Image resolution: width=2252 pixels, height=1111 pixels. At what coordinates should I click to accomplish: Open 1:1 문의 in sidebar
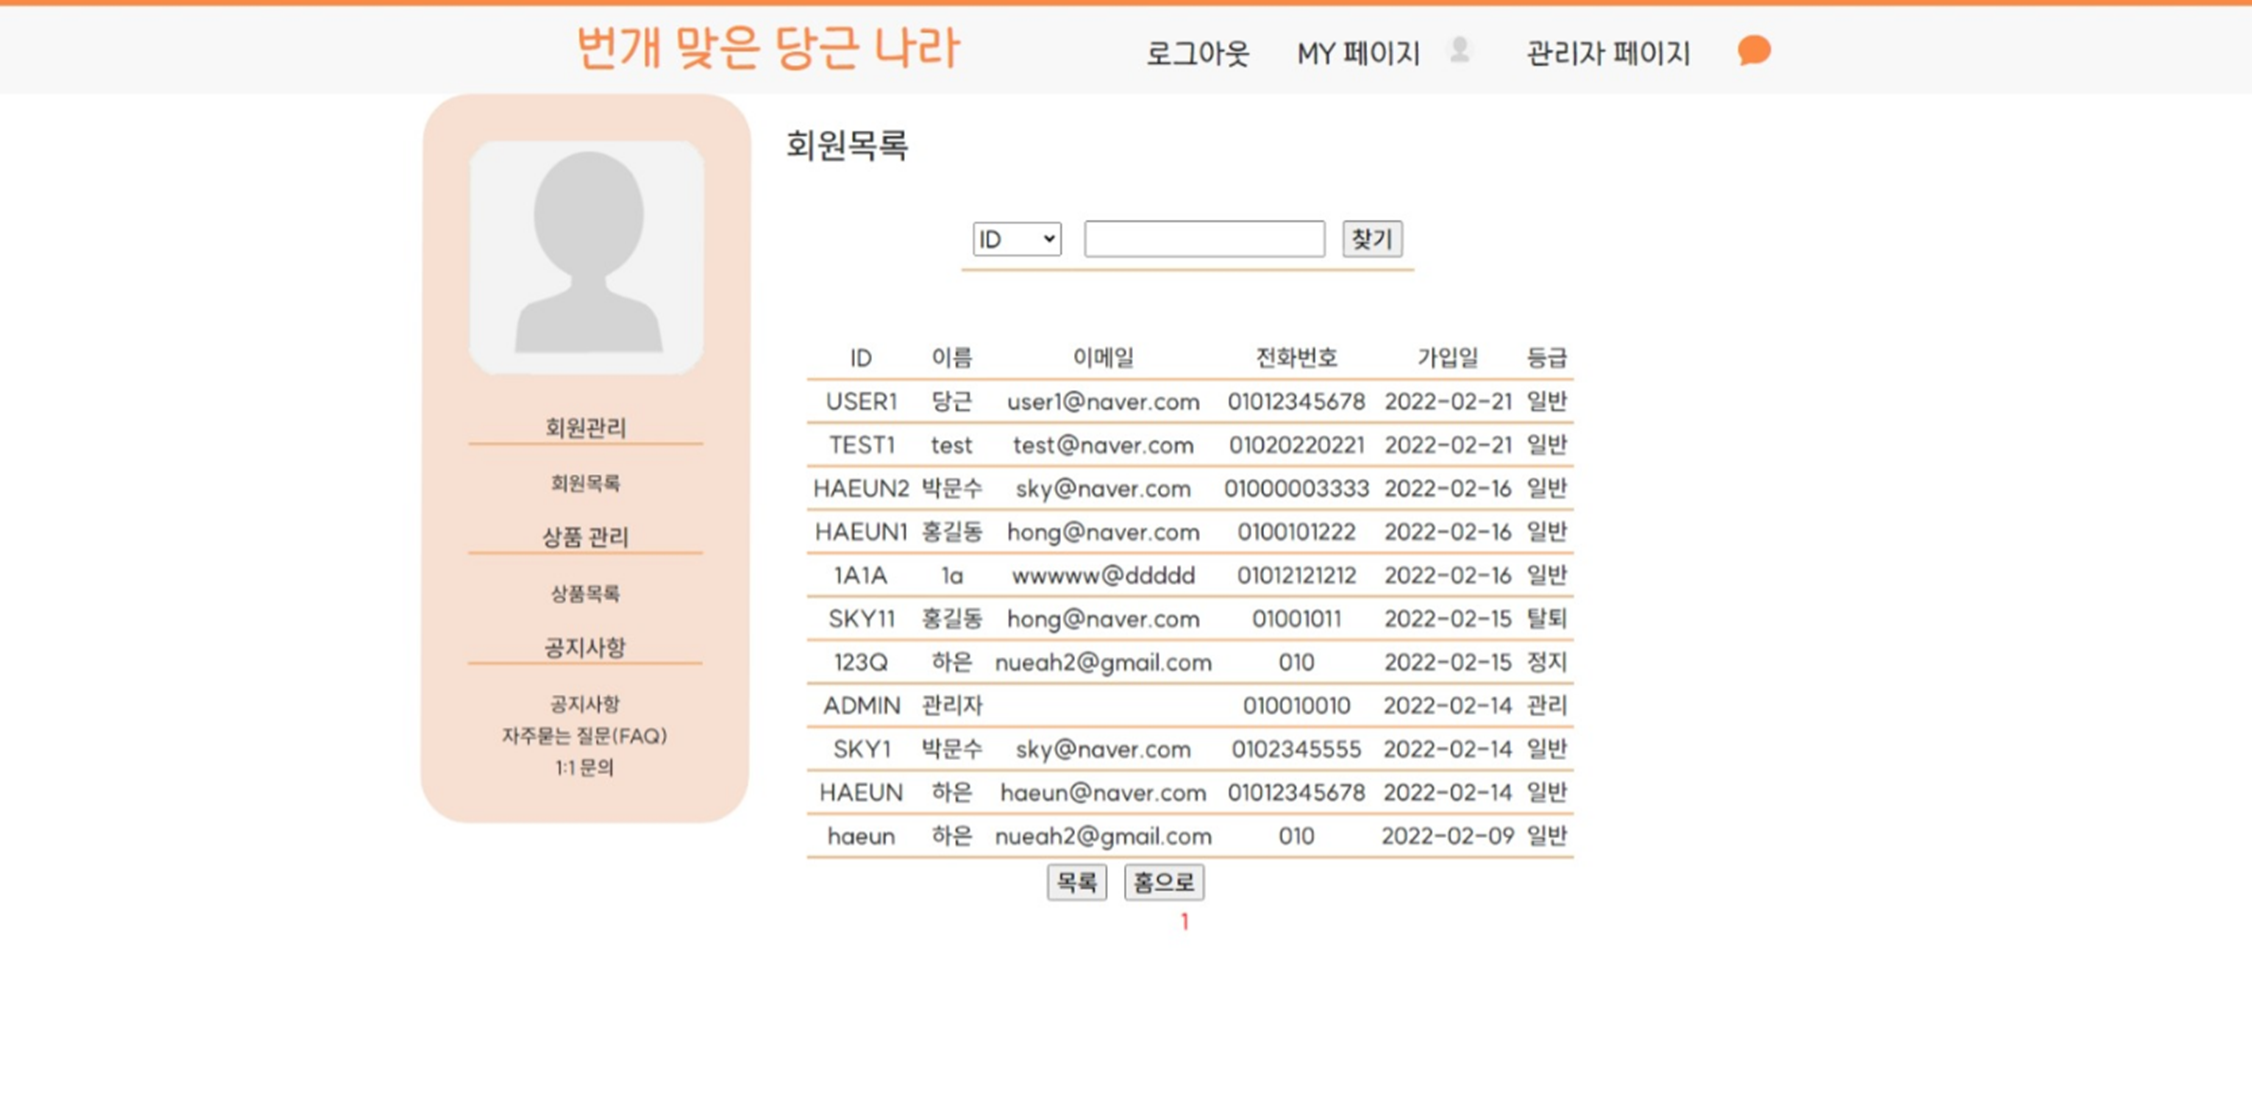click(x=585, y=768)
